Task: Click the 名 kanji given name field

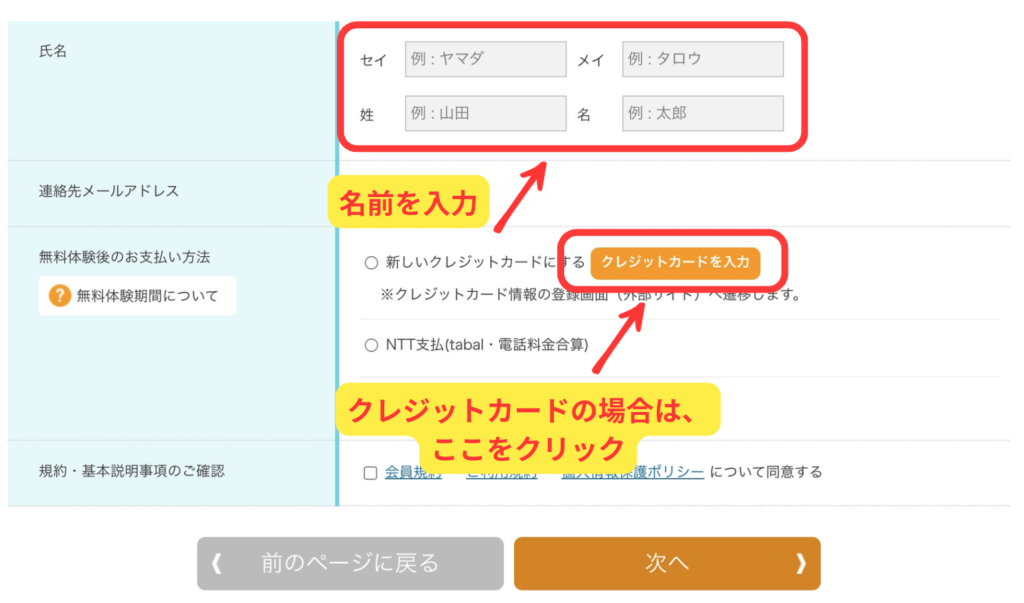Action: pyautogui.click(x=702, y=114)
